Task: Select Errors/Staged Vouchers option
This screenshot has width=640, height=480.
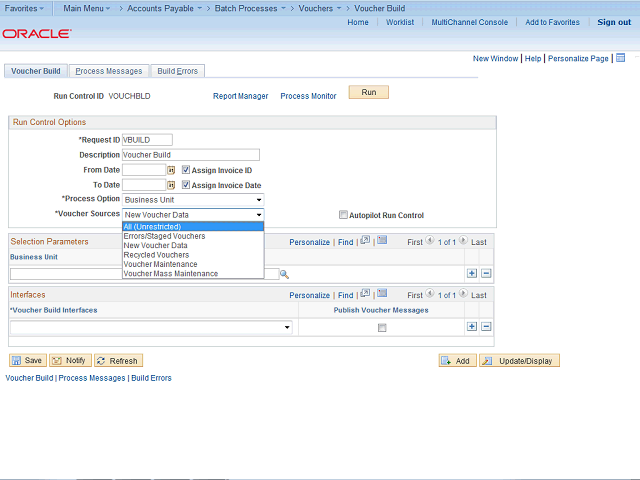Action: point(193,236)
